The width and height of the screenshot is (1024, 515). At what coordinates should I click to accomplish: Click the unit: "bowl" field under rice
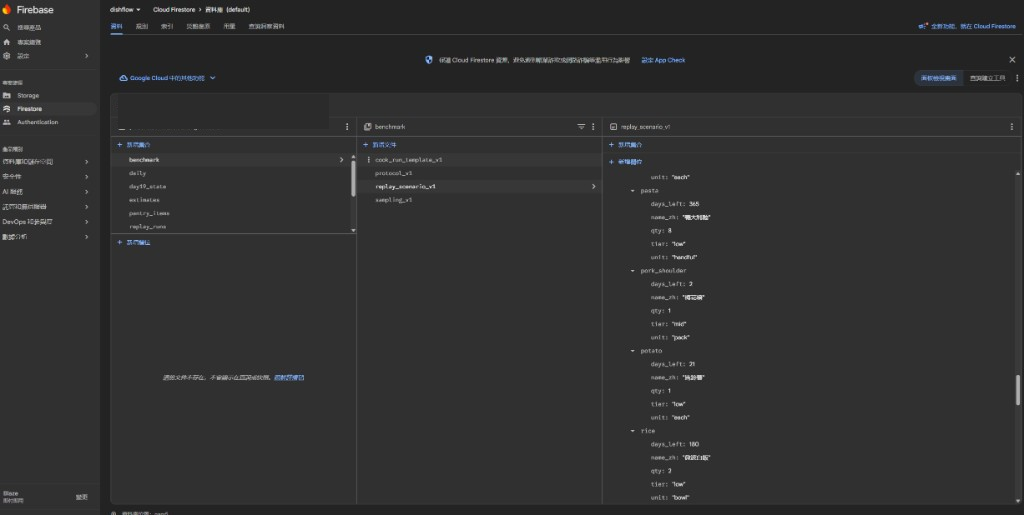click(x=670, y=497)
